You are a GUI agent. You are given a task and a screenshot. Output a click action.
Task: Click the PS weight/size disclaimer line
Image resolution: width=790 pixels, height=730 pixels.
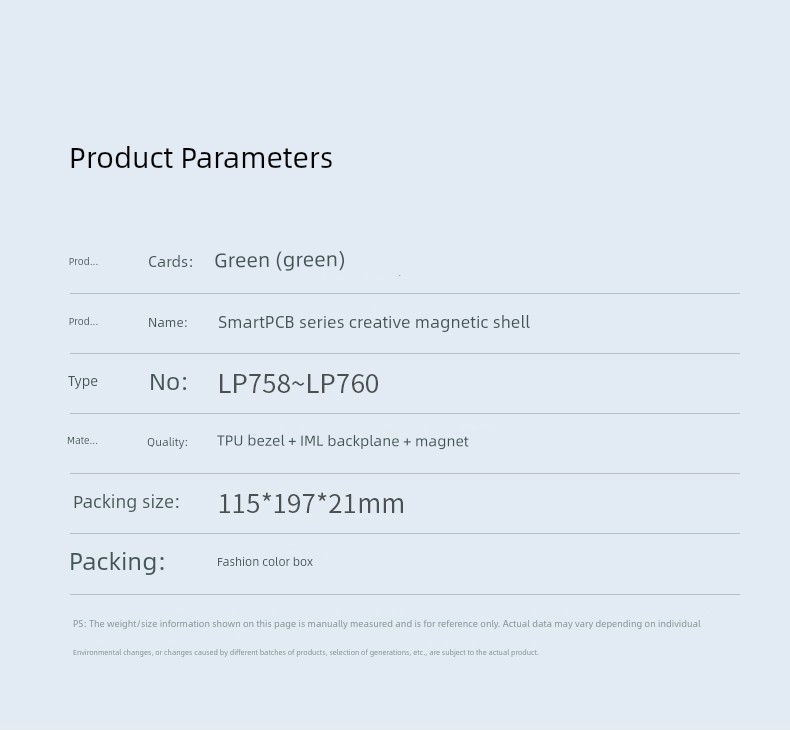(386, 624)
